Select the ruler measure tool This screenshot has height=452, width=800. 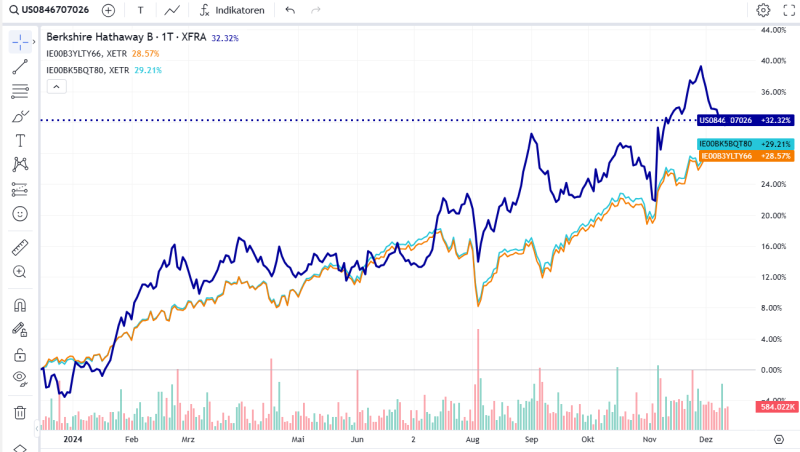click(20, 247)
